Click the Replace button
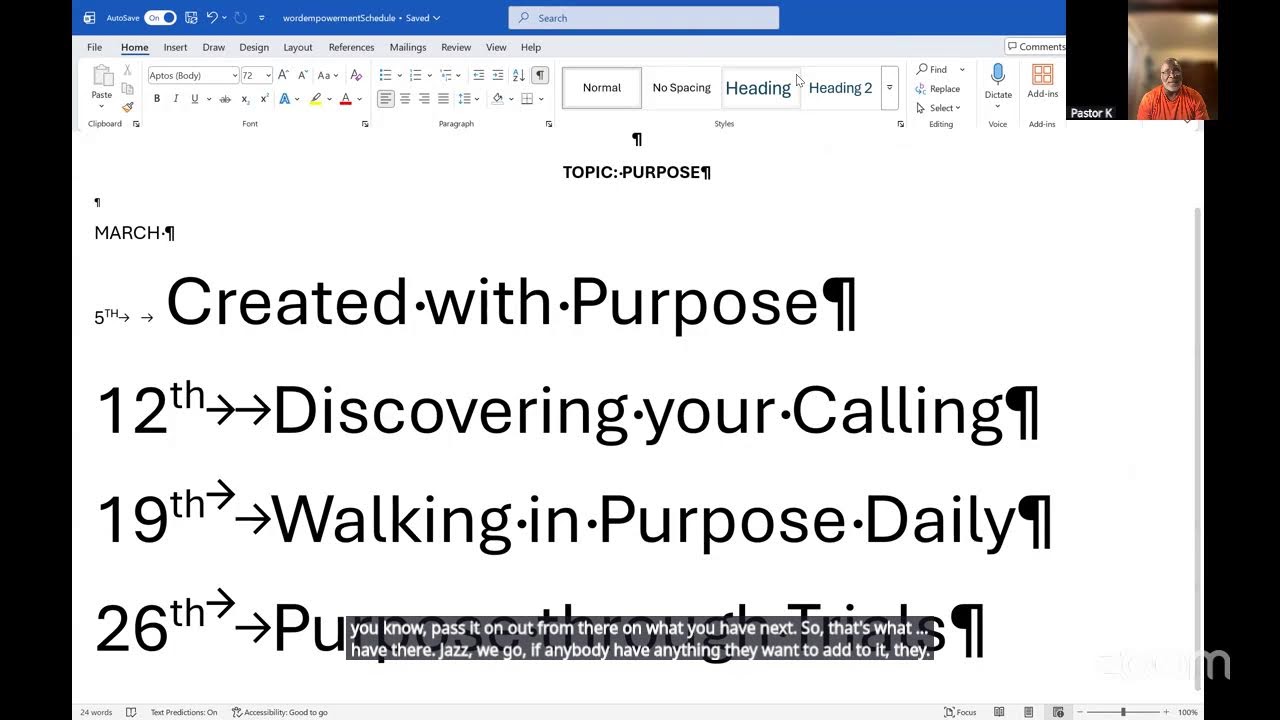 (x=938, y=89)
